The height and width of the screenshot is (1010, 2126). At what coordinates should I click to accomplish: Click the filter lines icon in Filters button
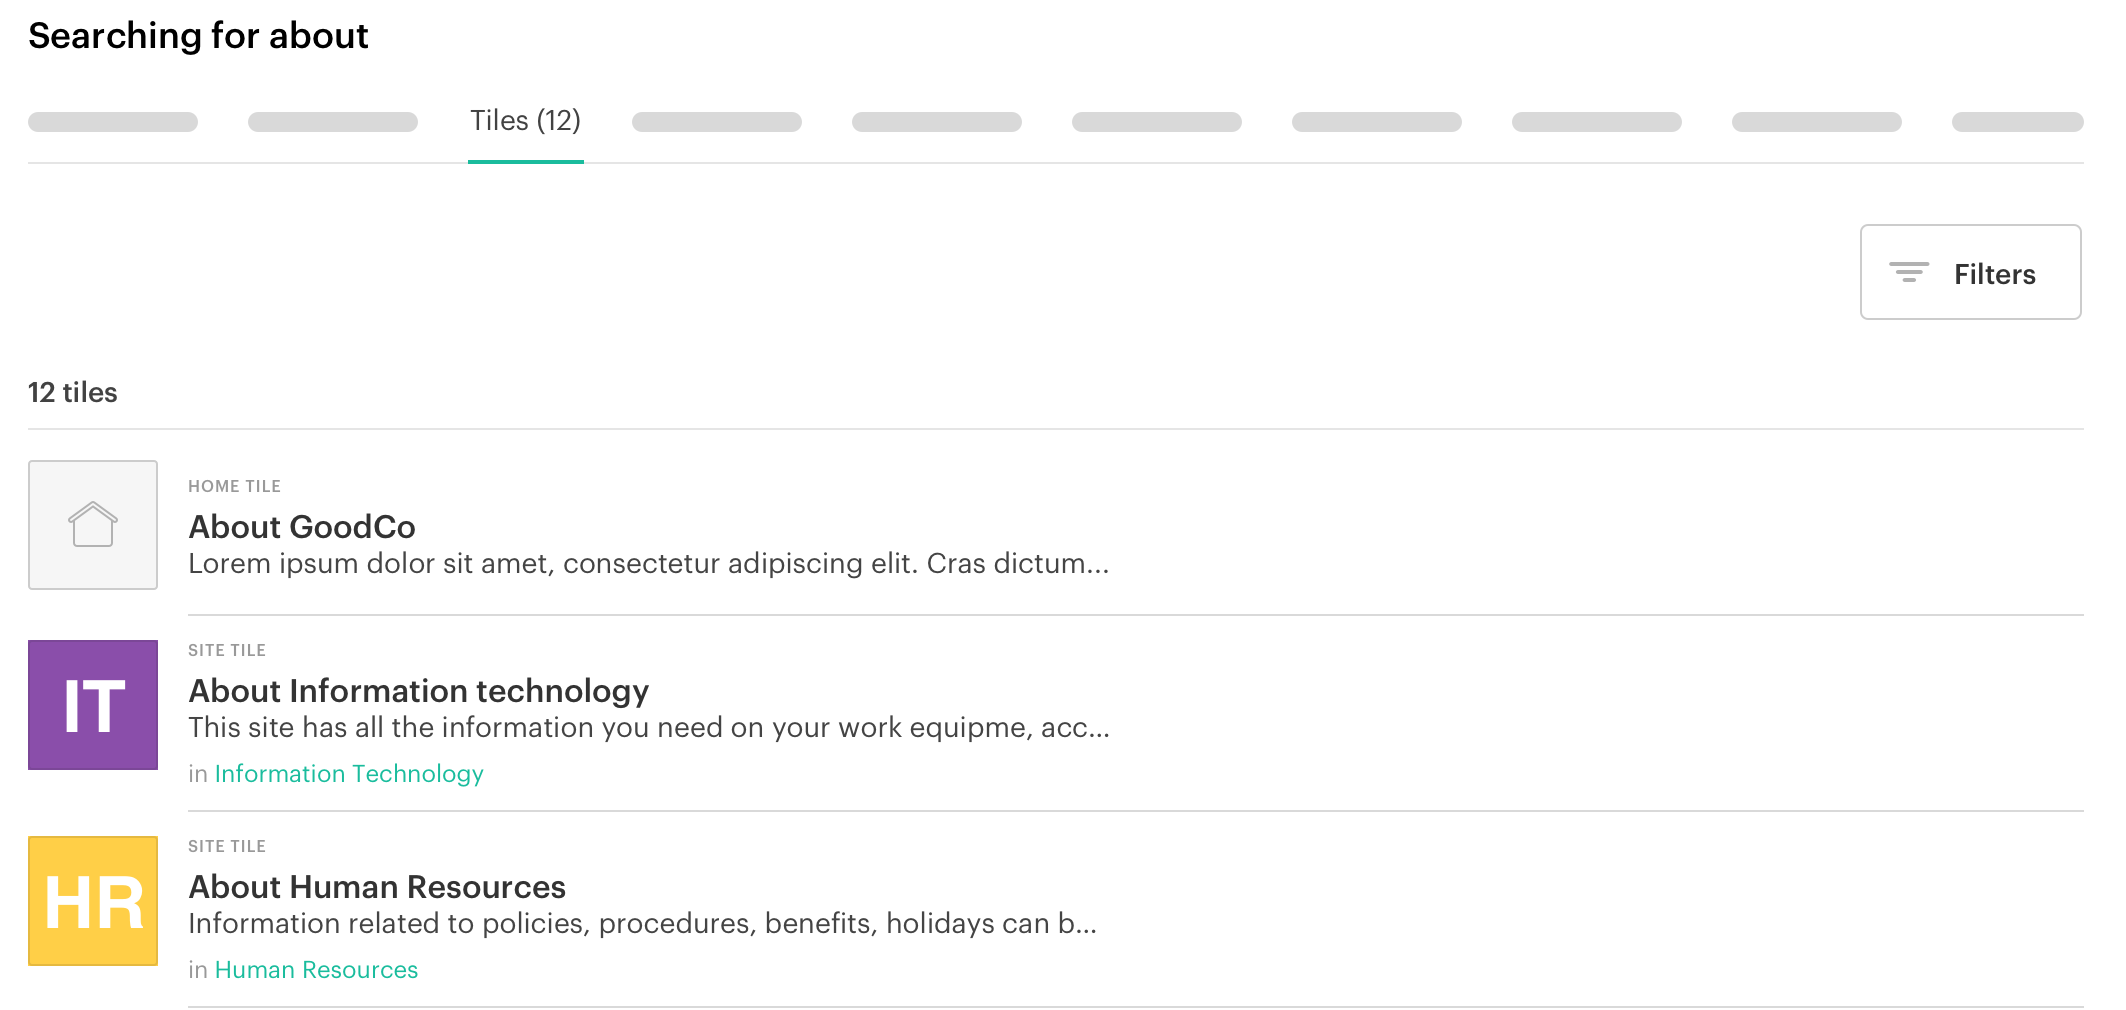click(x=1908, y=272)
